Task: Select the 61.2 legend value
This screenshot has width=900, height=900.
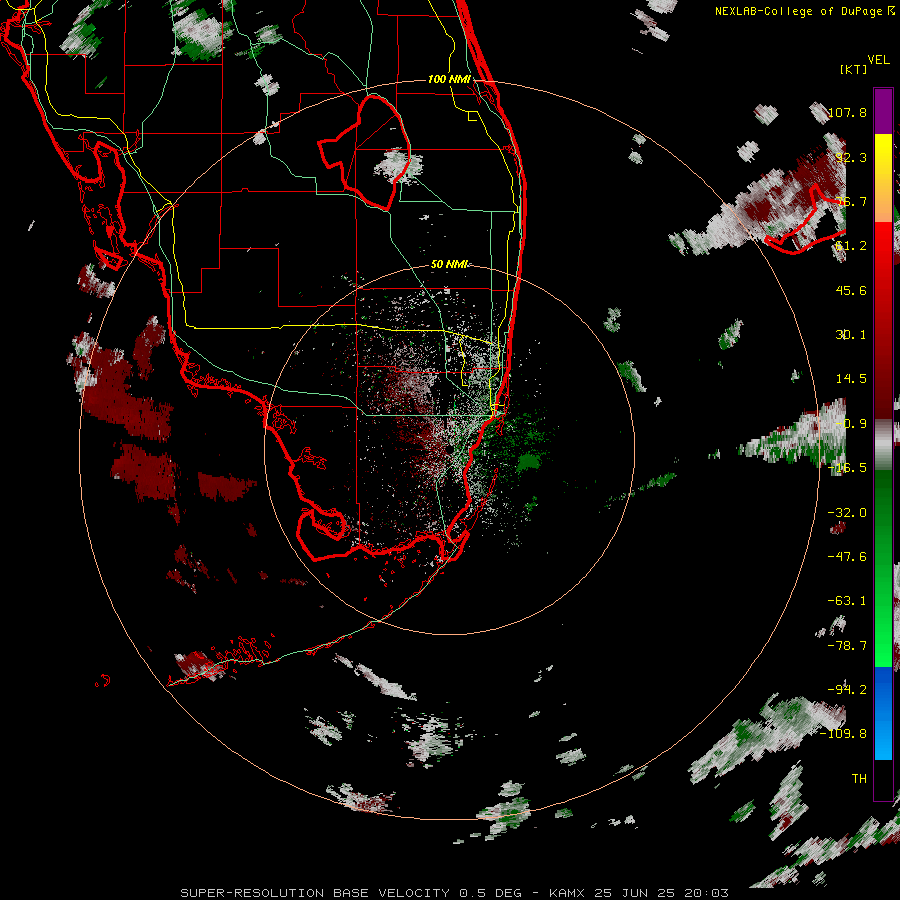Action: [x=851, y=246]
